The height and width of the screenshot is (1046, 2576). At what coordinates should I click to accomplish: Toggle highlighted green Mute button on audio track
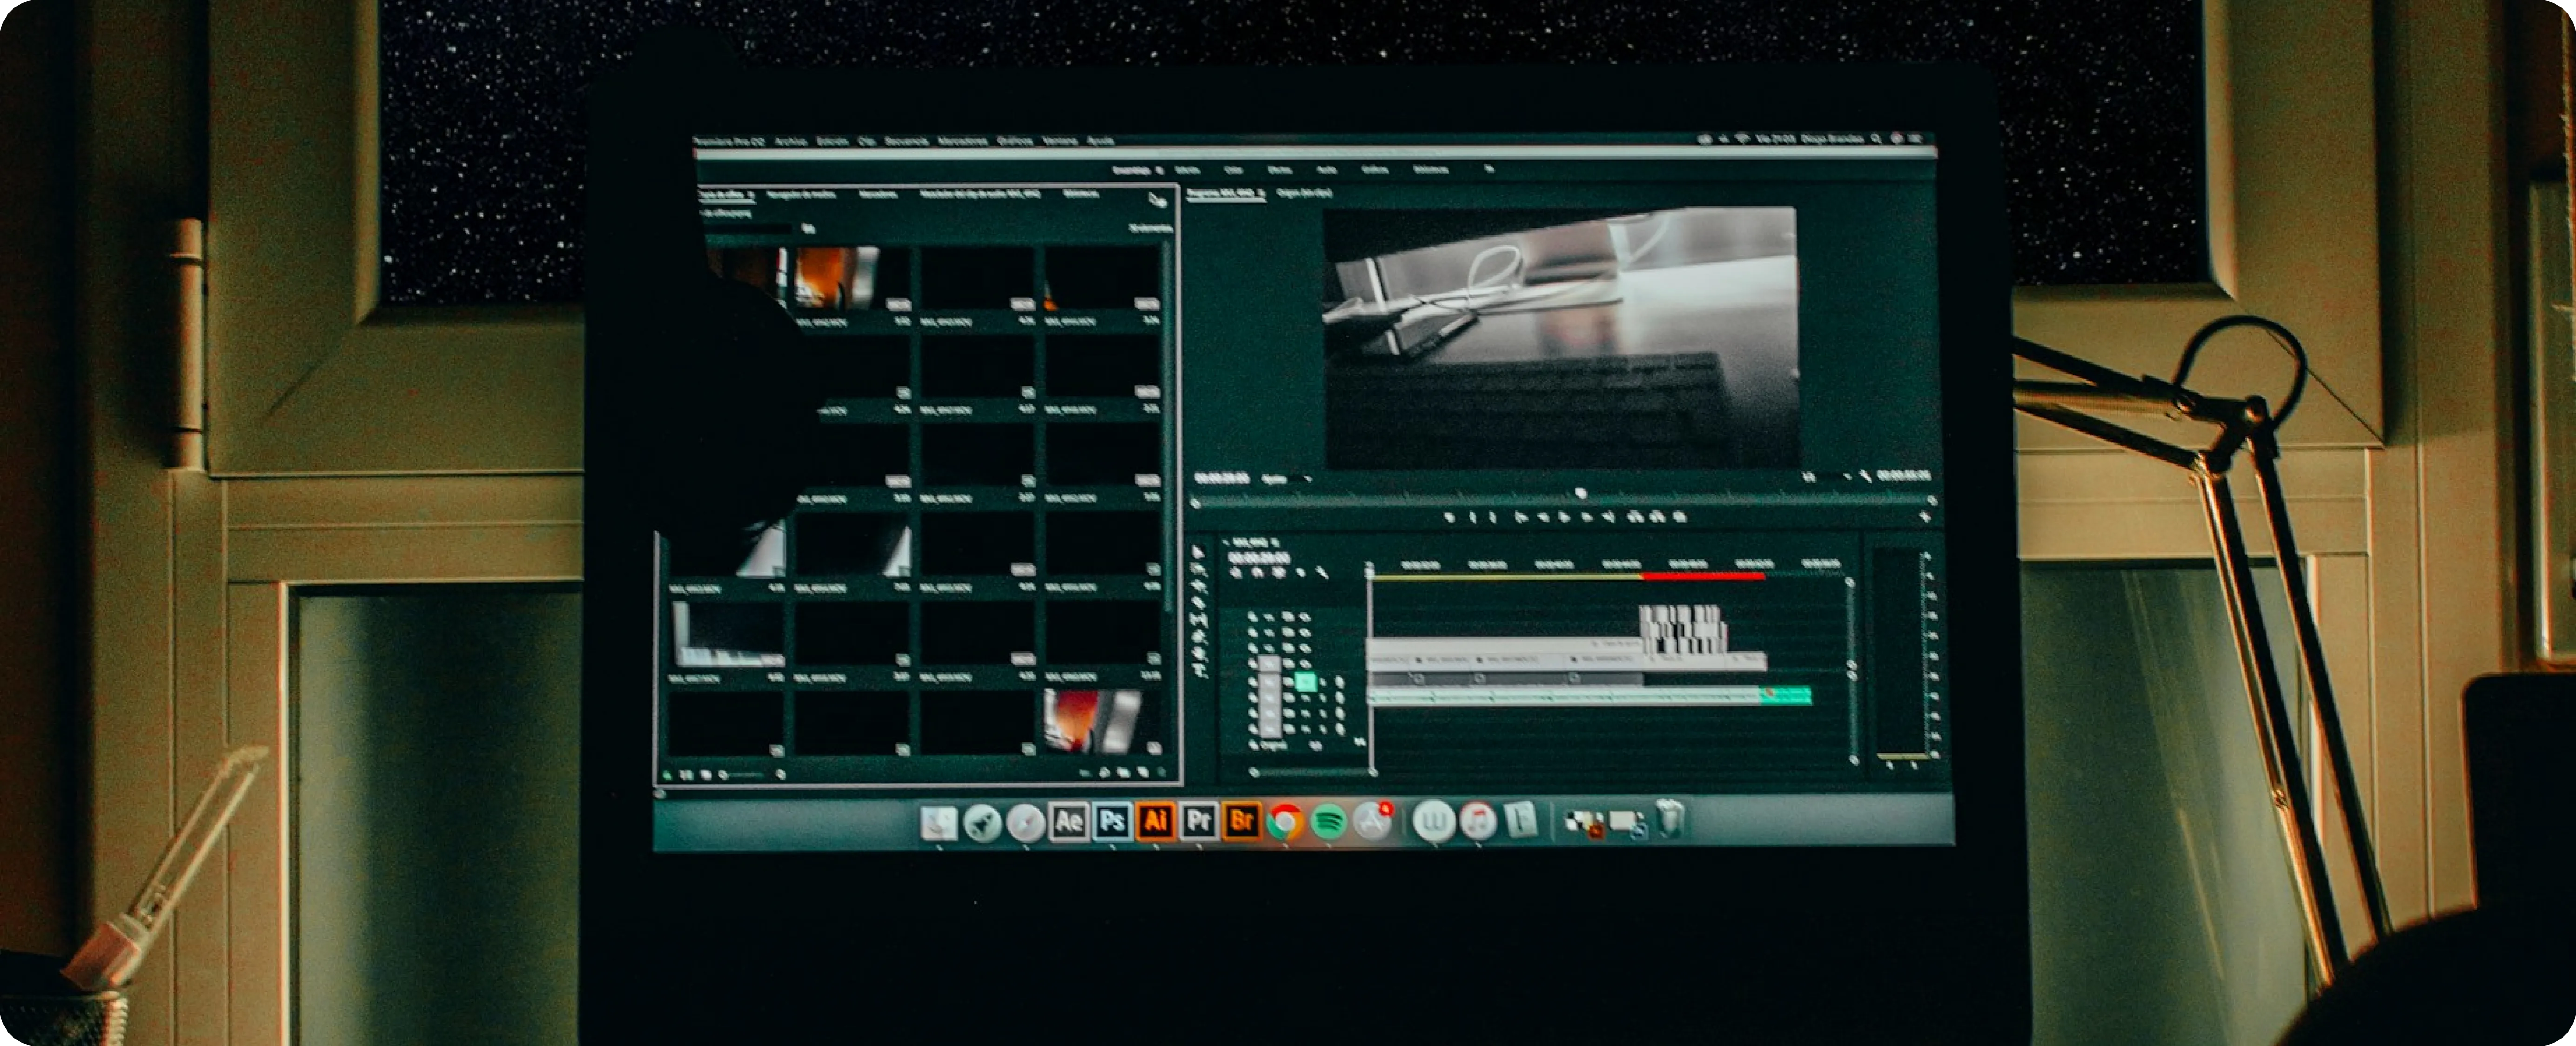[x=1305, y=682]
